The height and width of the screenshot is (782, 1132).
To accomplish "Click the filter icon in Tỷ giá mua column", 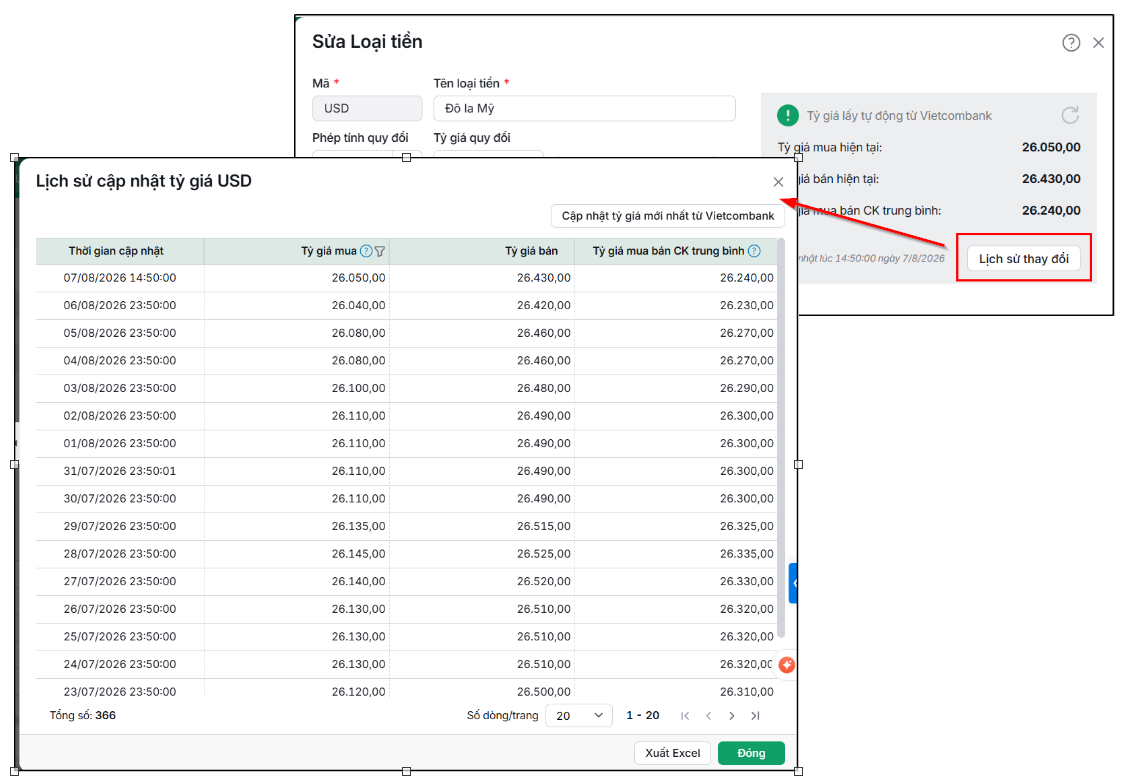I will [x=380, y=251].
